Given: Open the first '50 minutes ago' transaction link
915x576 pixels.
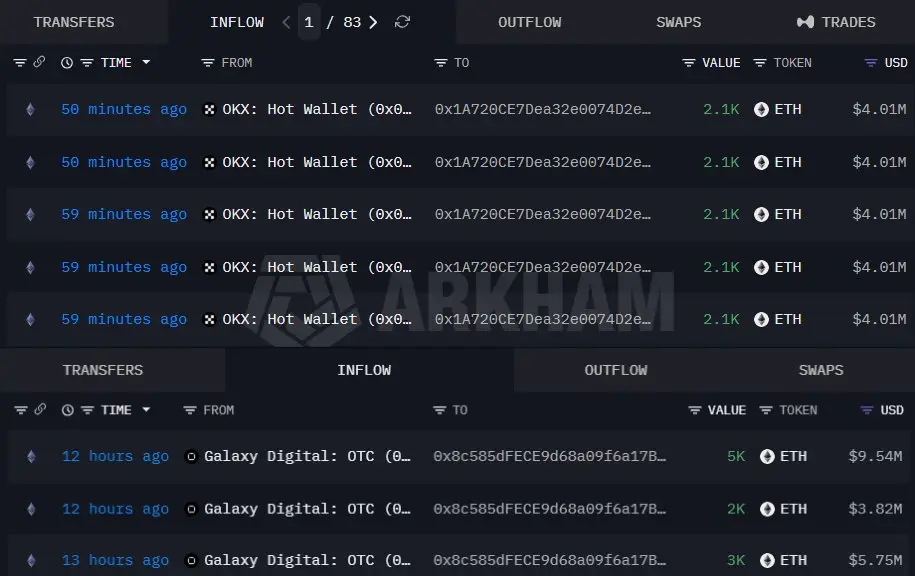Looking at the screenshot, I should click(x=124, y=109).
